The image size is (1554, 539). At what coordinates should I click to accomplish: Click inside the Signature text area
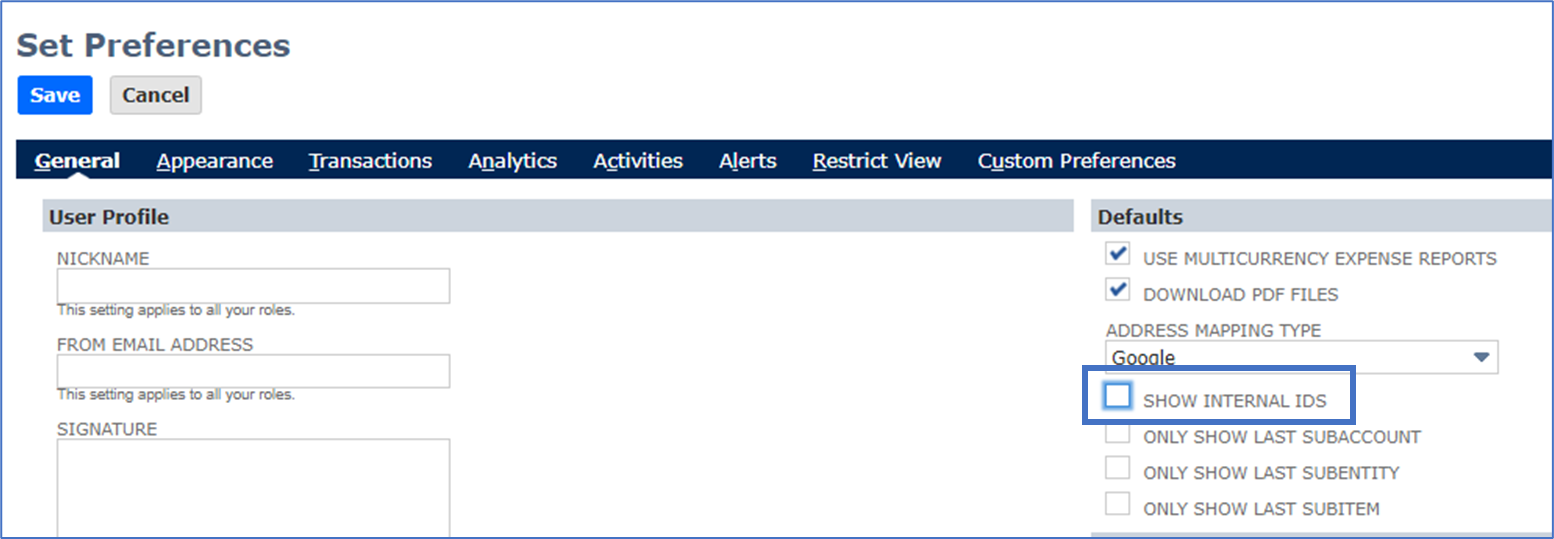pyautogui.click(x=253, y=488)
